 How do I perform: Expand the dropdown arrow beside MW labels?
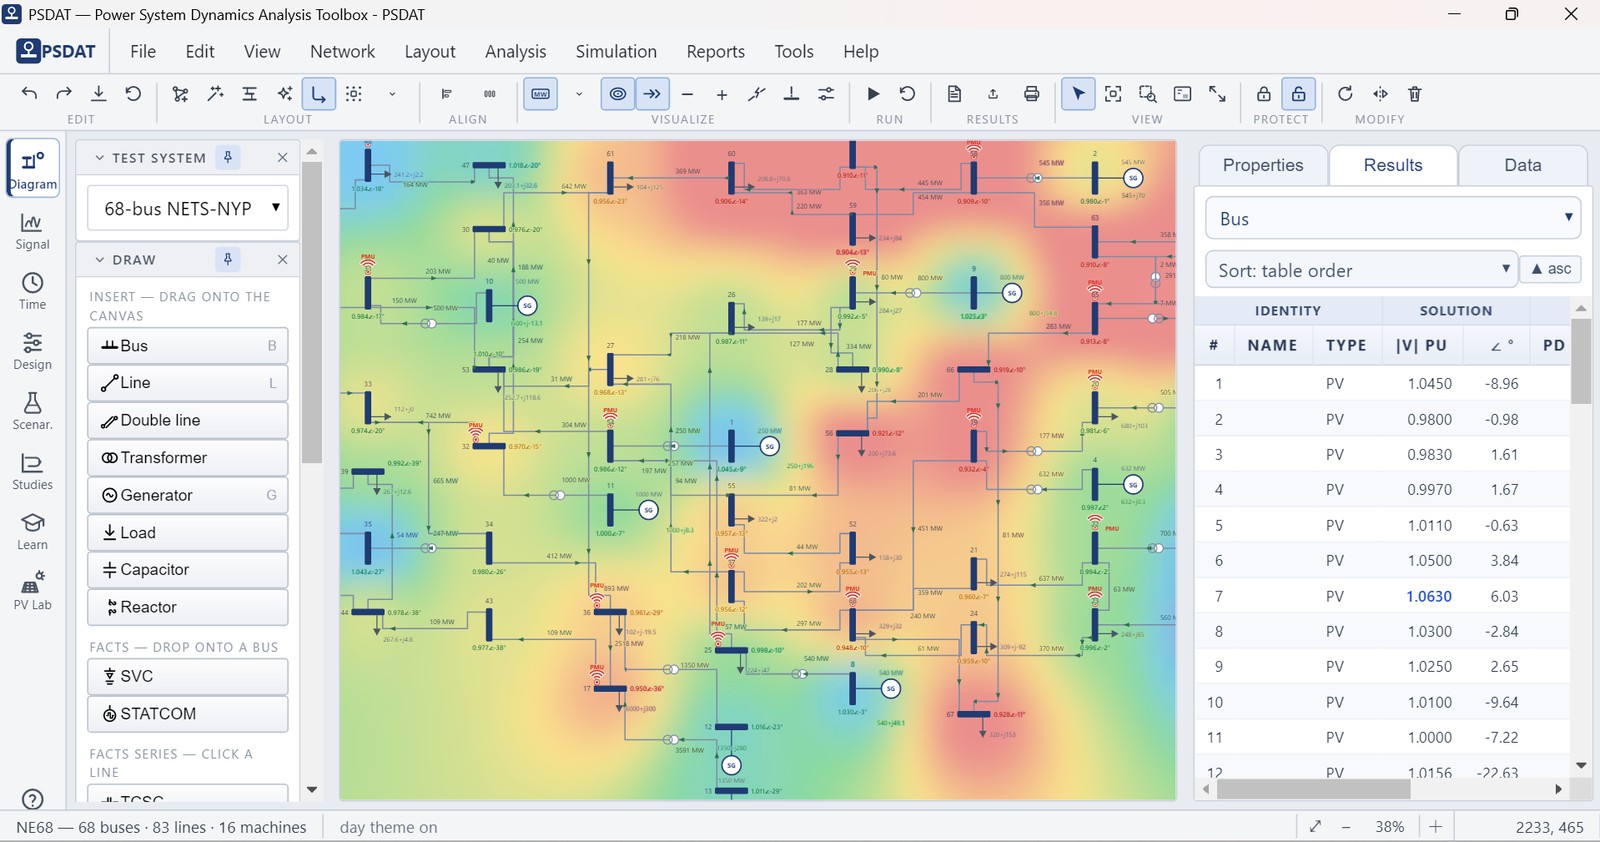[579, 94]
